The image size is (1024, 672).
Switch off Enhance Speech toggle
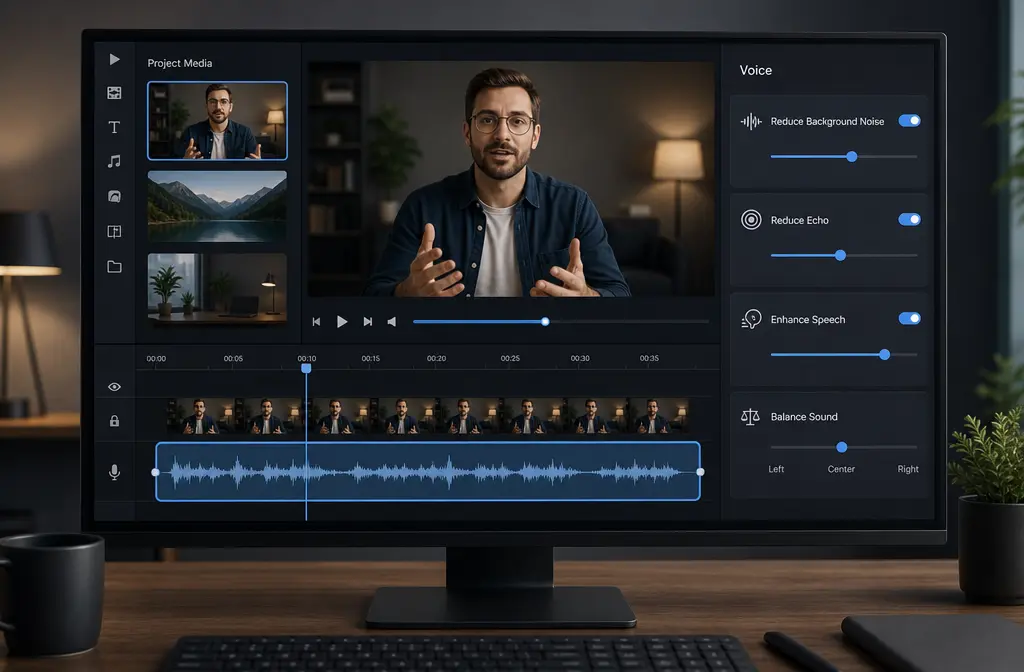pyautogui.click(x=909, y=318)
